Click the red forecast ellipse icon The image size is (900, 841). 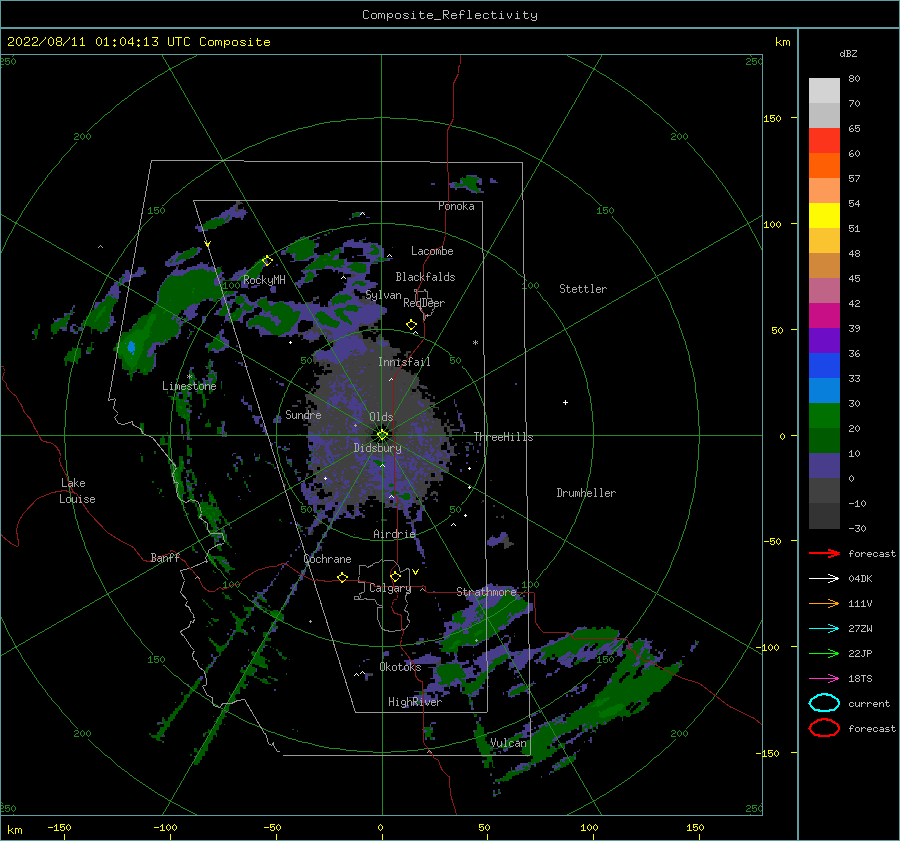(824, 728)
